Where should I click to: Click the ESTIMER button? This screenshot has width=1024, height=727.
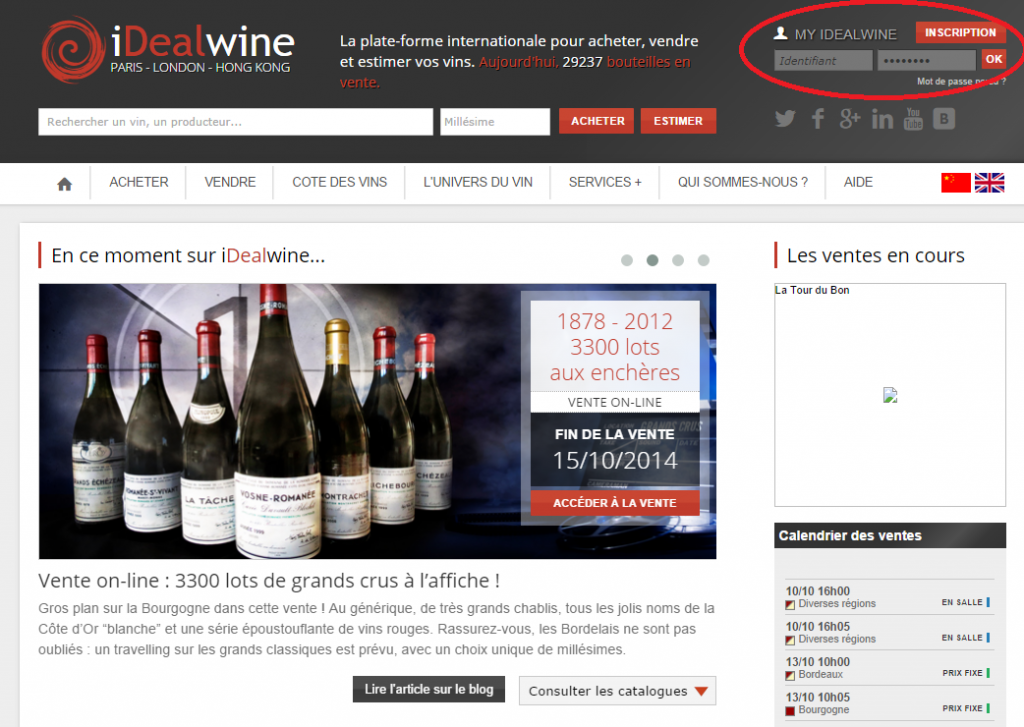point(679,121)
